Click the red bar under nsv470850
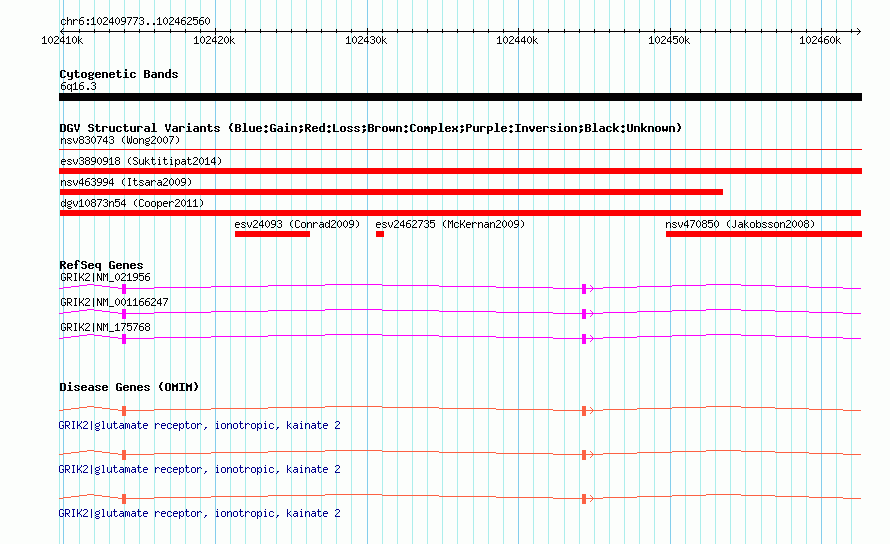This screenshot has width=890, height=544. click(x=764, y=234)
